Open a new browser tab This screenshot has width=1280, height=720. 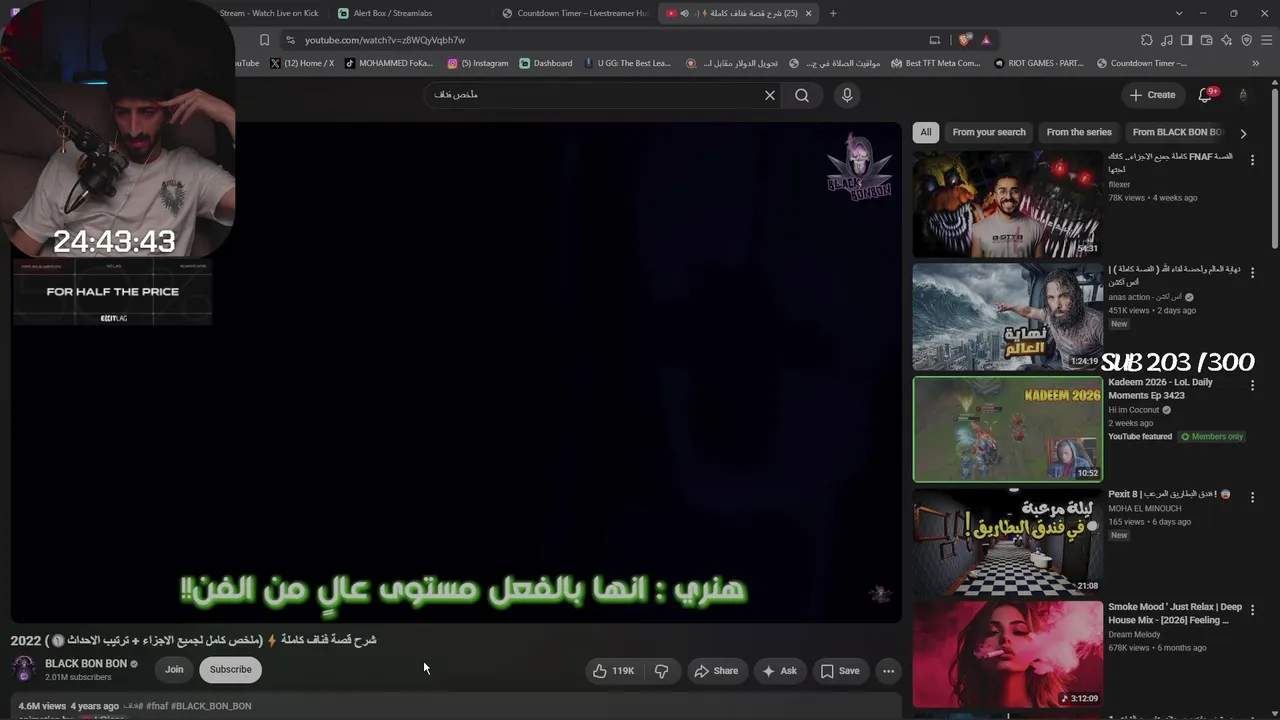tap(833, 13)
